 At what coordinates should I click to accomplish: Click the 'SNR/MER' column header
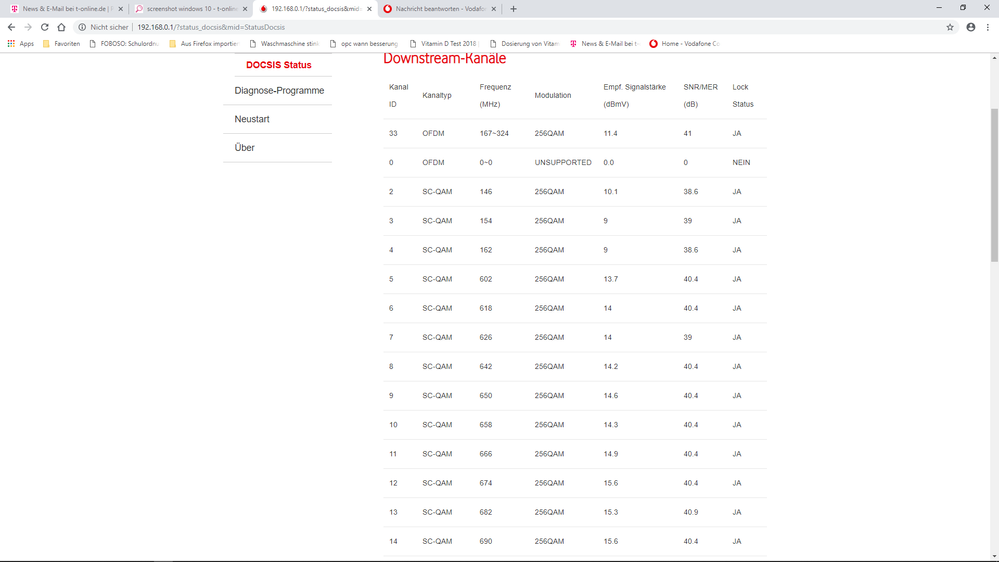coord(700,96)
